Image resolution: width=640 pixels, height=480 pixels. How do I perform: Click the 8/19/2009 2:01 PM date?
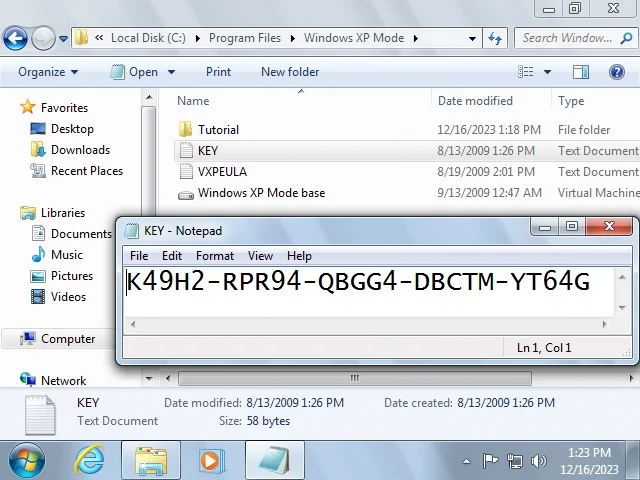(x=486, y=171)
